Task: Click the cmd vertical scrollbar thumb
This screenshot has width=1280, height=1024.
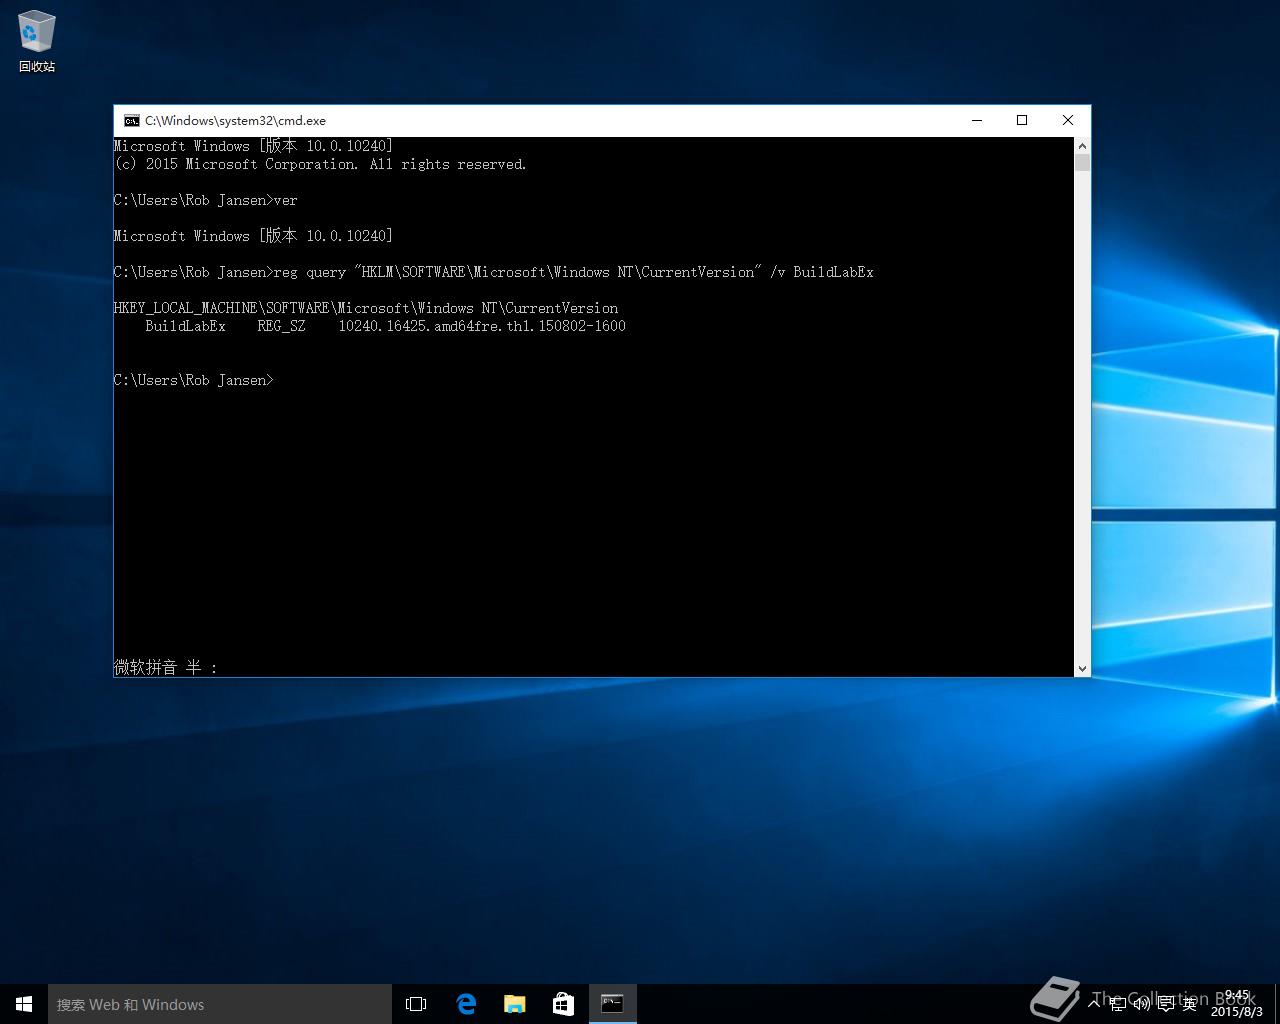Action: click(1082, 162)
